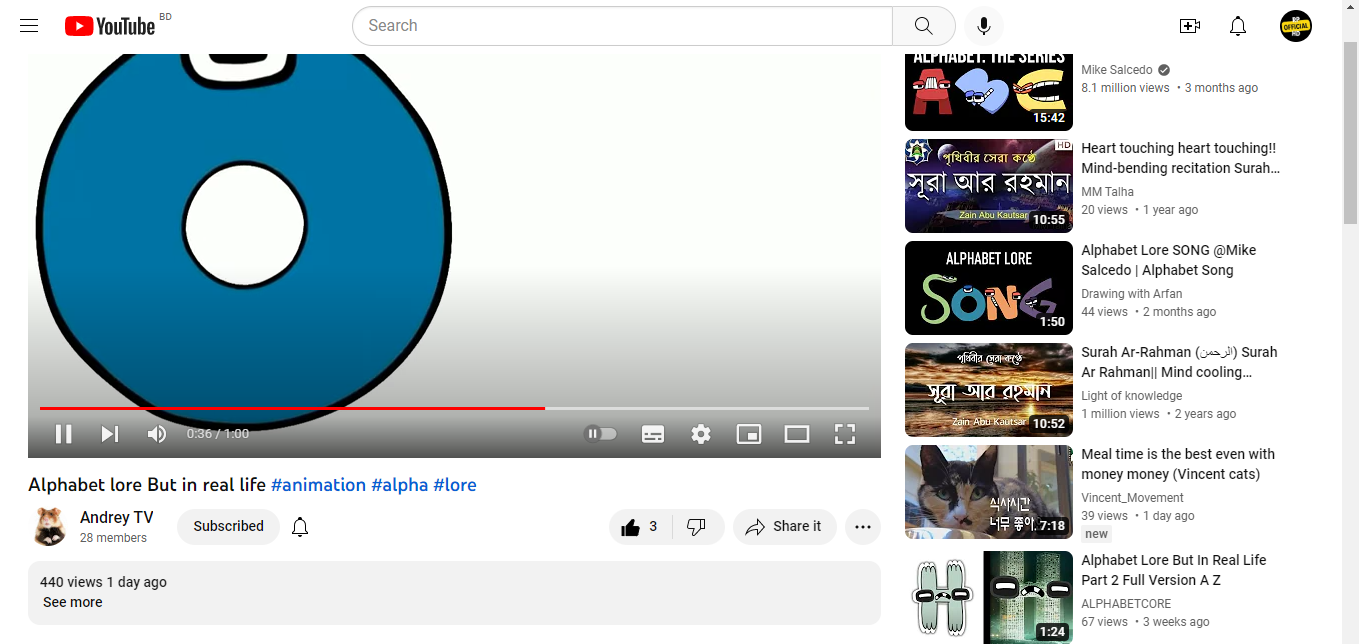Change channel notification bell setting

(300, 527)
